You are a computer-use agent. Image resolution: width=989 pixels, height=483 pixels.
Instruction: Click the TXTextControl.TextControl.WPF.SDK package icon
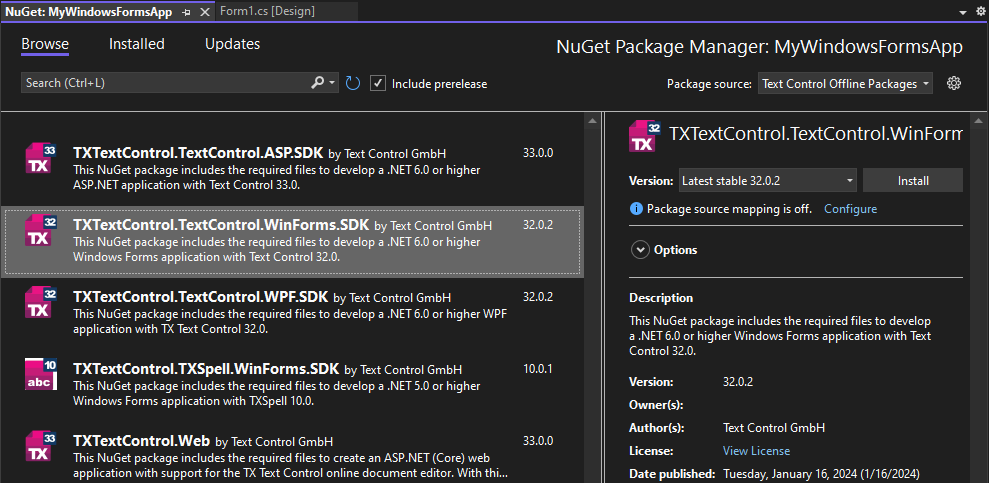click(x=41, y=301)
